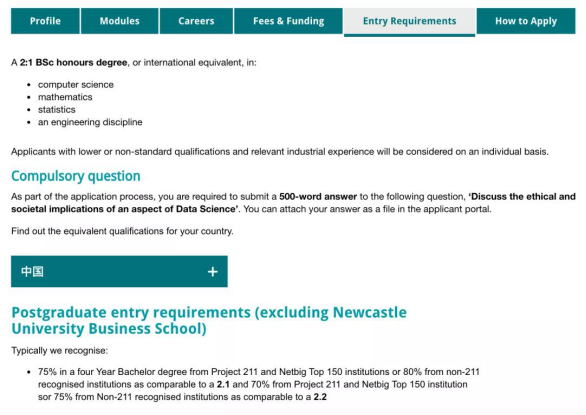The image size is (586, 415).
Task: Click the bold '2:1 BSc honours degree' text
Action: (x=74, y=62)
